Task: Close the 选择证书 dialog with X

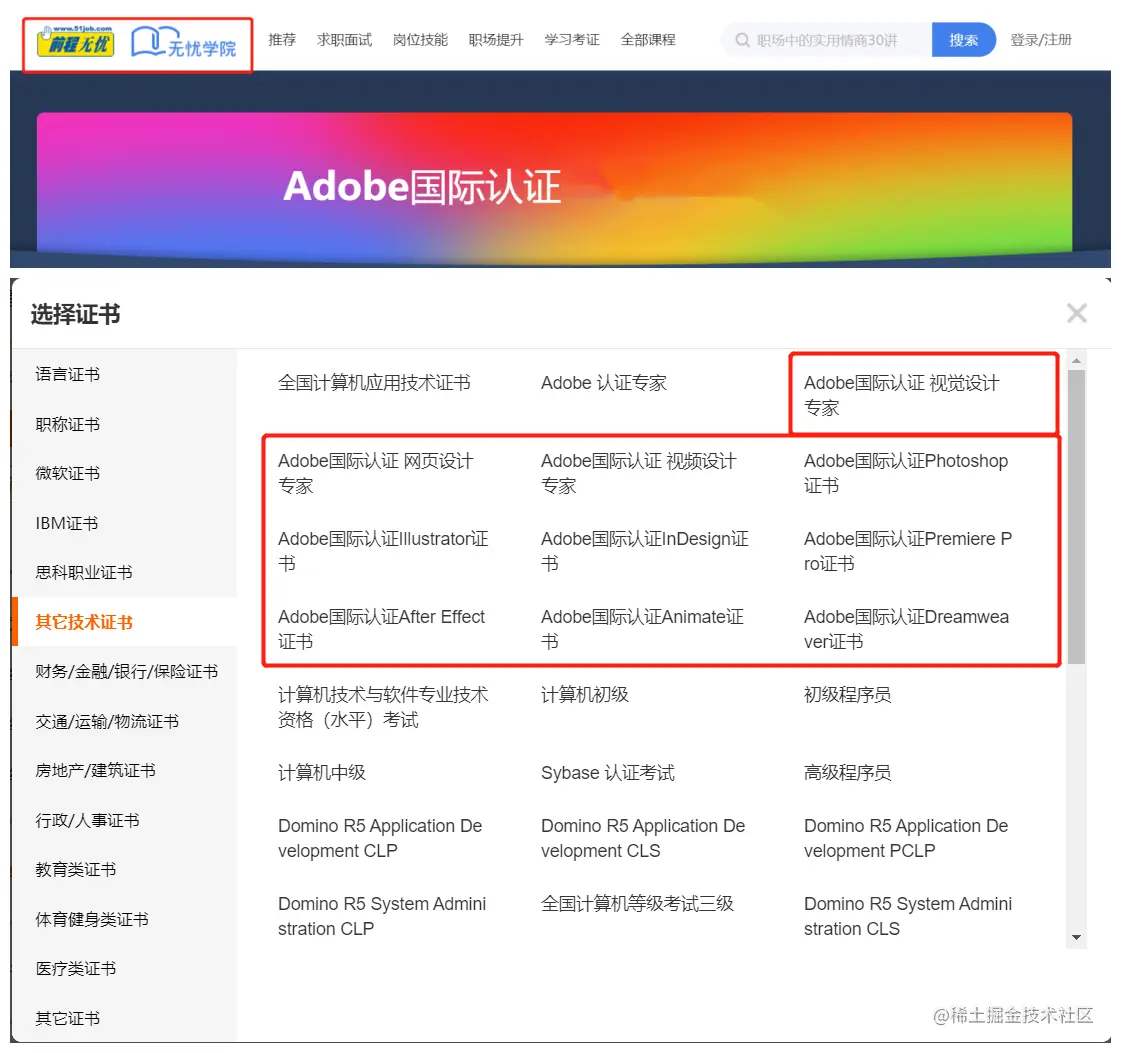Action: [1076, 313]
